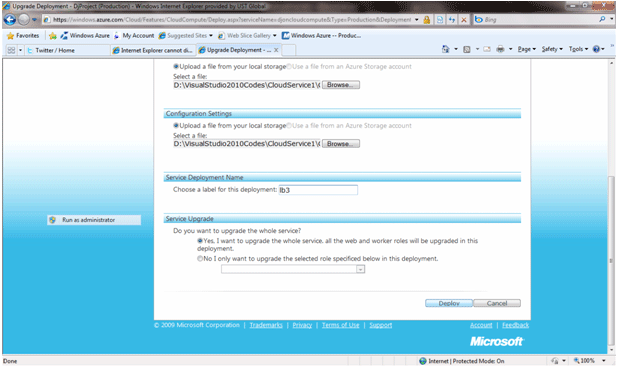Click the Print icon
618x367 pixels.
(500, 49)
